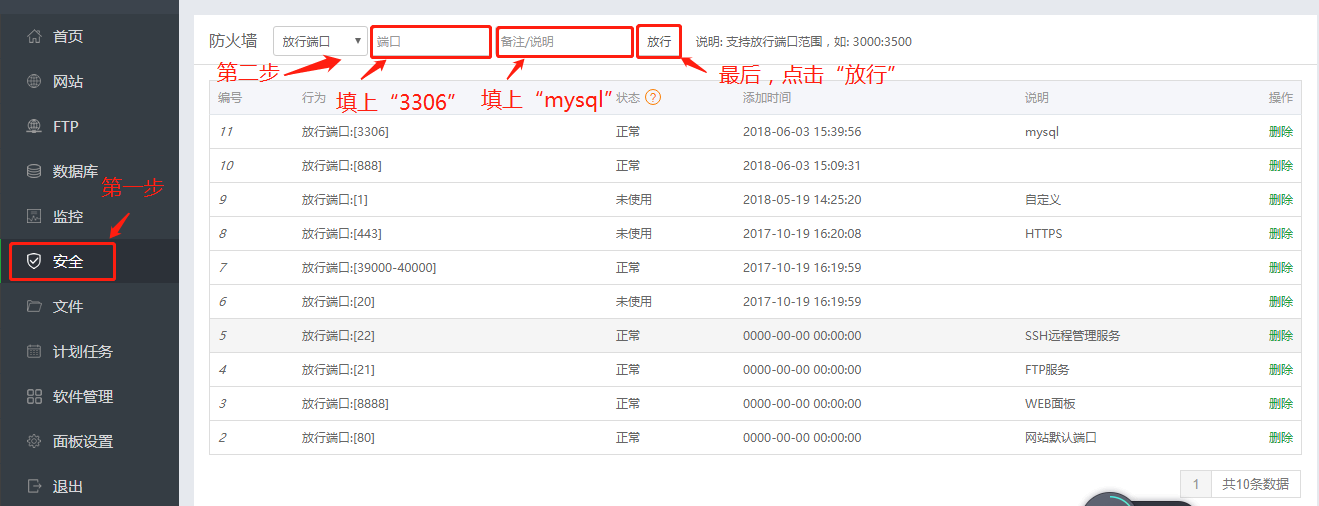Image resolution: width=1319 pixels, height=506 pixels.
Task: Click the globe icon beside 网站
Action: coord(34,81)
